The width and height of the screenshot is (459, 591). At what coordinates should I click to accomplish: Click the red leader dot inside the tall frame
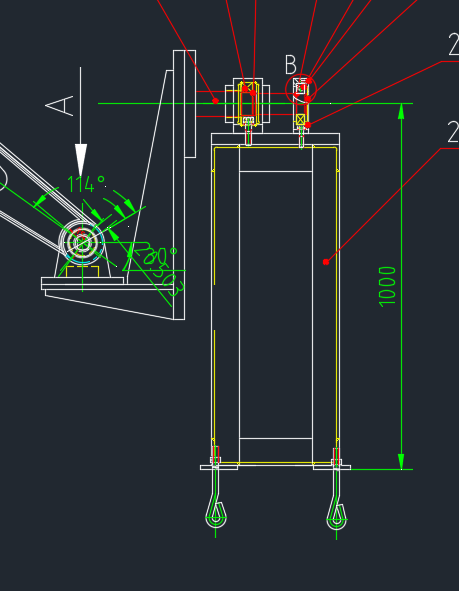click(326, 262)
